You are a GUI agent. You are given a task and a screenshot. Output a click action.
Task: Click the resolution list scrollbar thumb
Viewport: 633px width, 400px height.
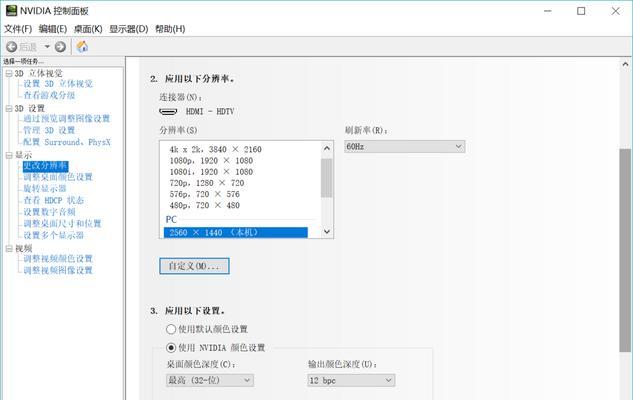[x=327, y=178]
